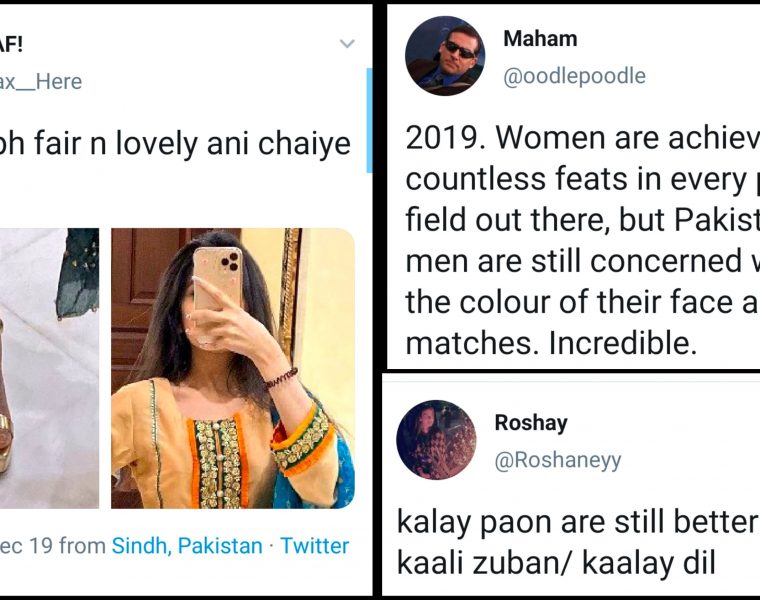
Task: Click the display name Roshay
Action: [531, 423]
